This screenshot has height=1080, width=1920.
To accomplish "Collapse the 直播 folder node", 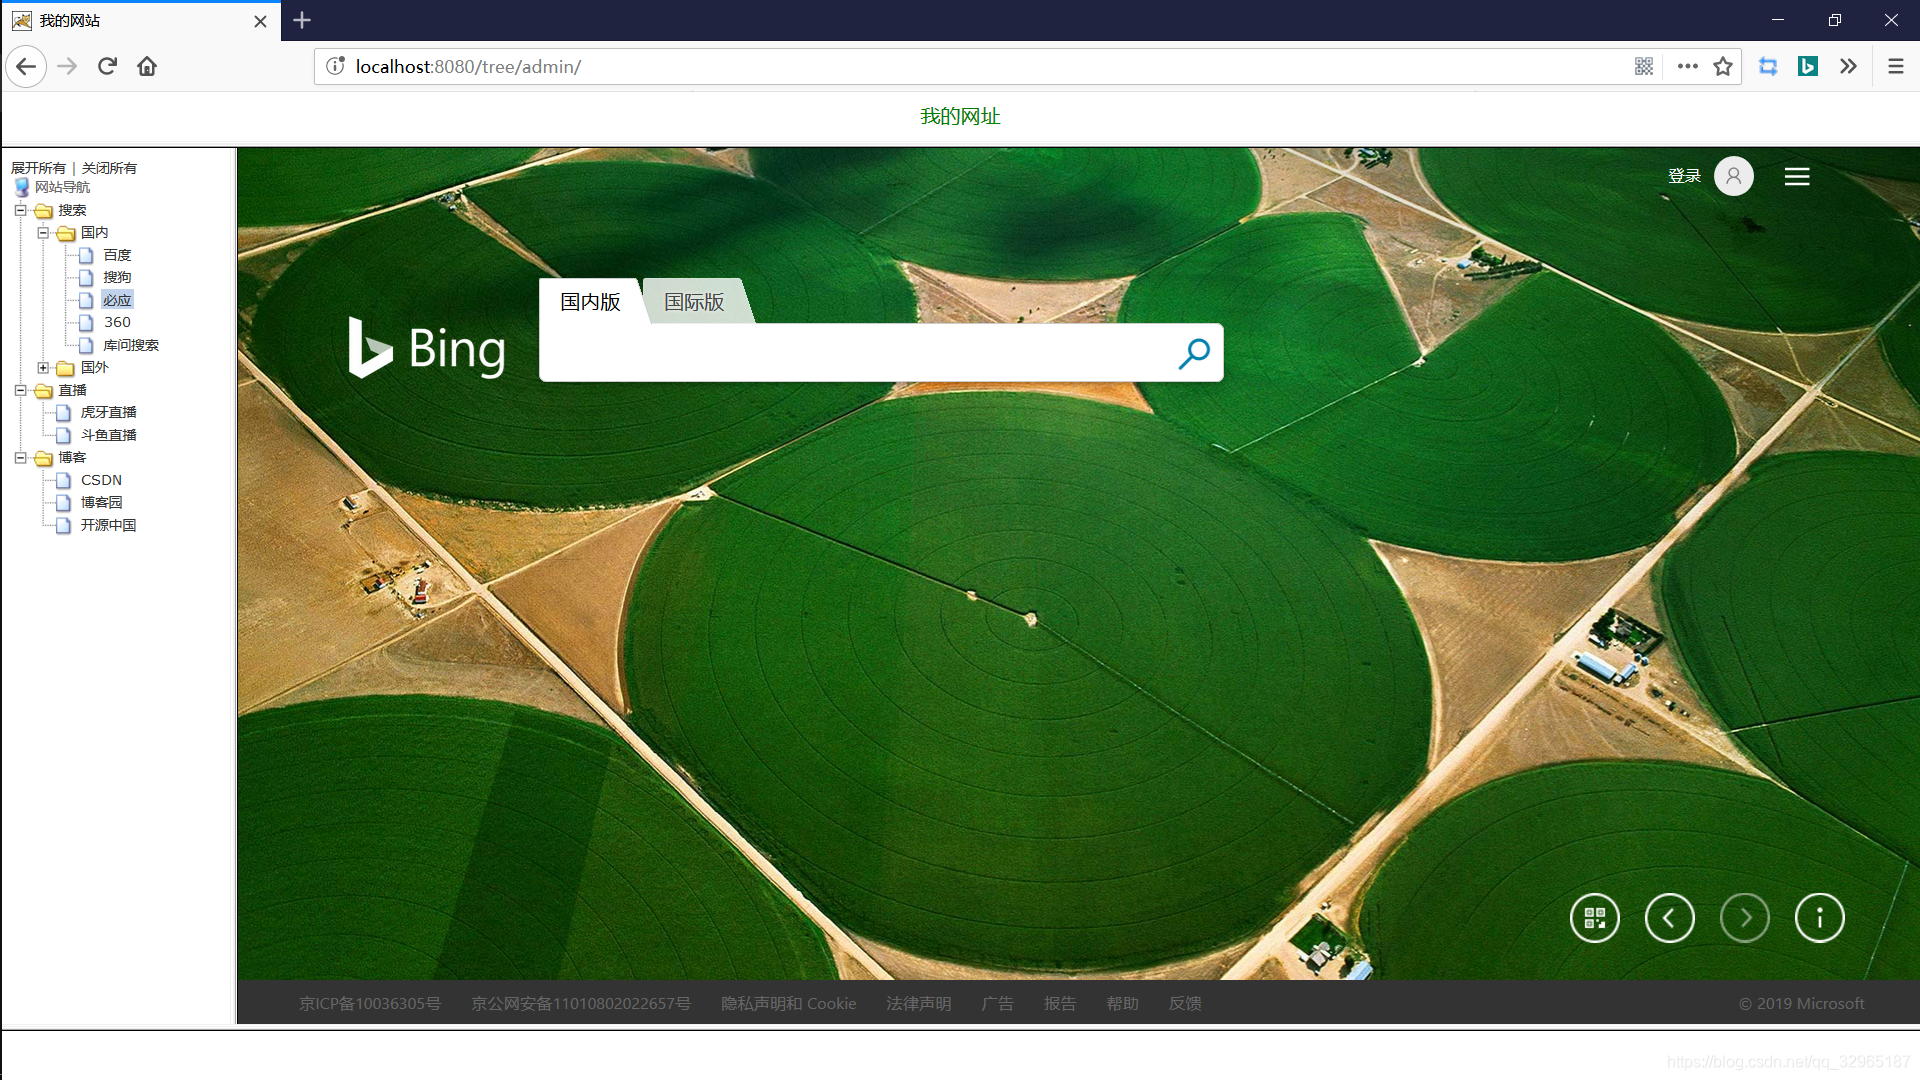I will coord(20,390).
